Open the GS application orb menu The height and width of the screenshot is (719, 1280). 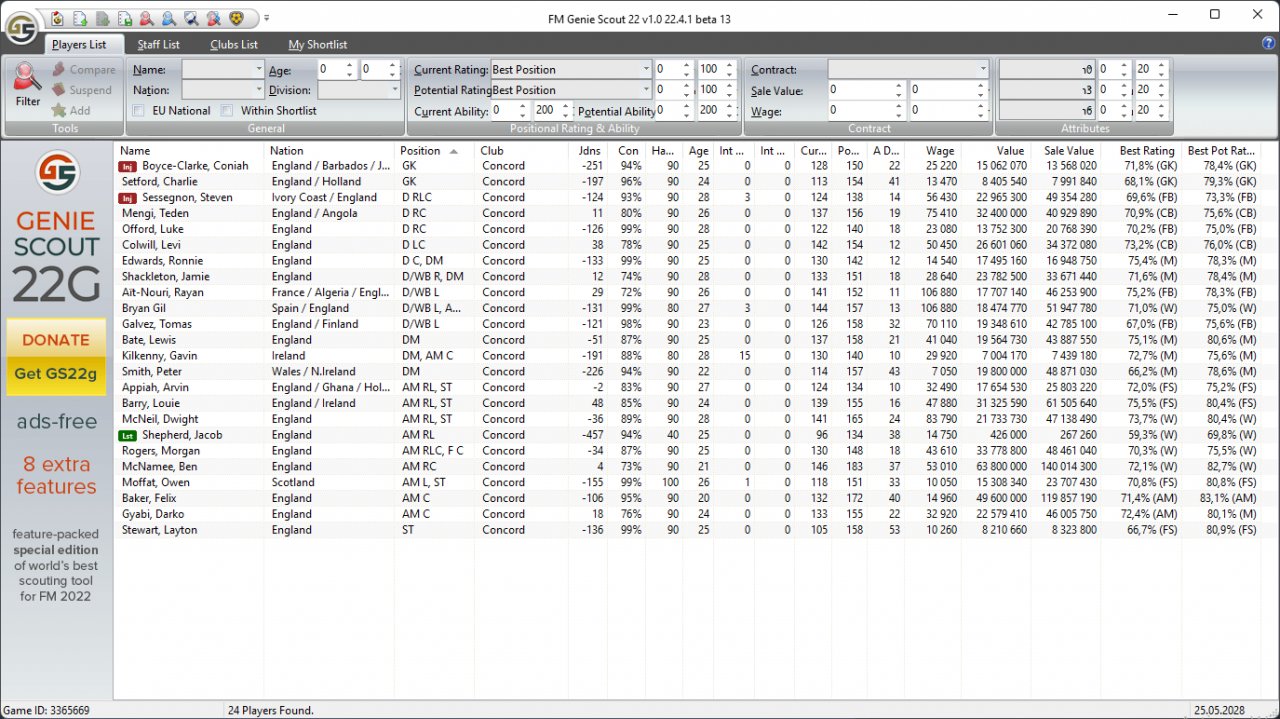pyautogui.click(x=21, y=26)
